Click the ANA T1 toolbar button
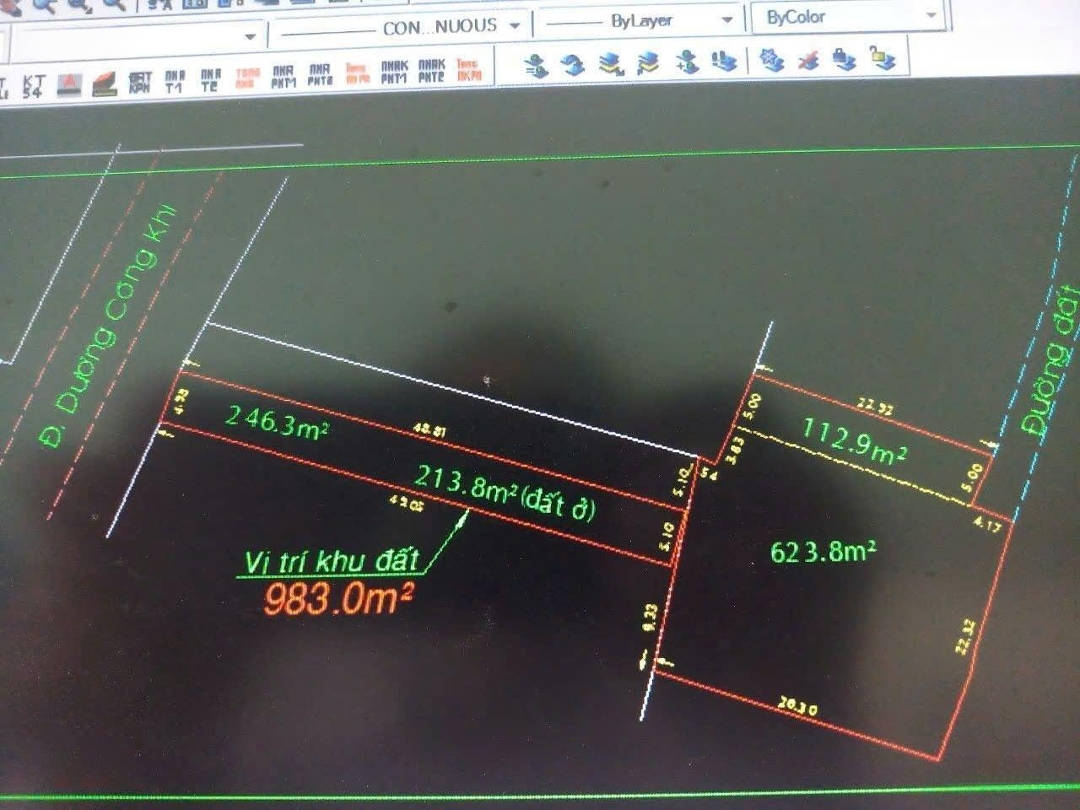 coord(175,81)
